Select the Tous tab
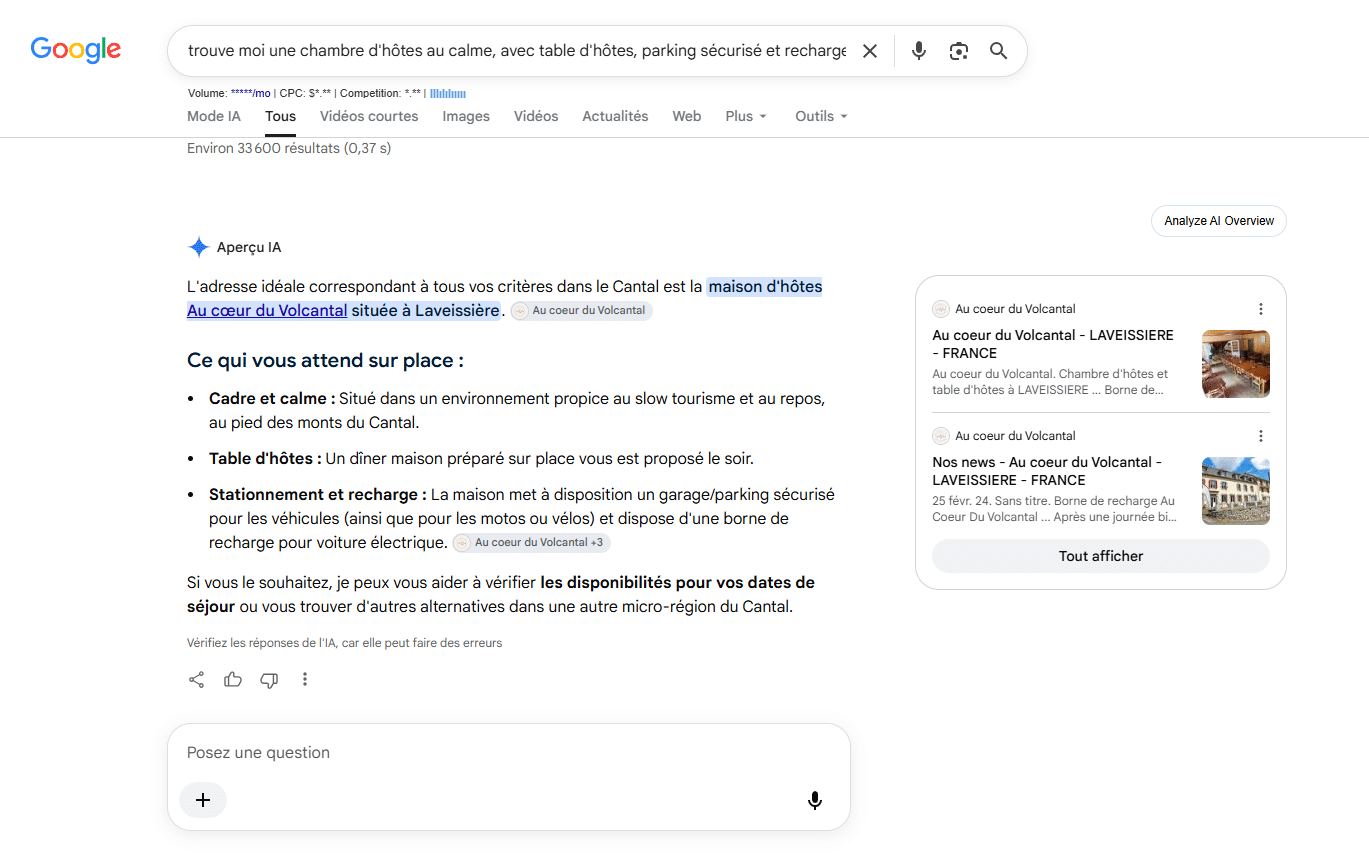The height and width of the screenshot is (858, 1369). 280,116
